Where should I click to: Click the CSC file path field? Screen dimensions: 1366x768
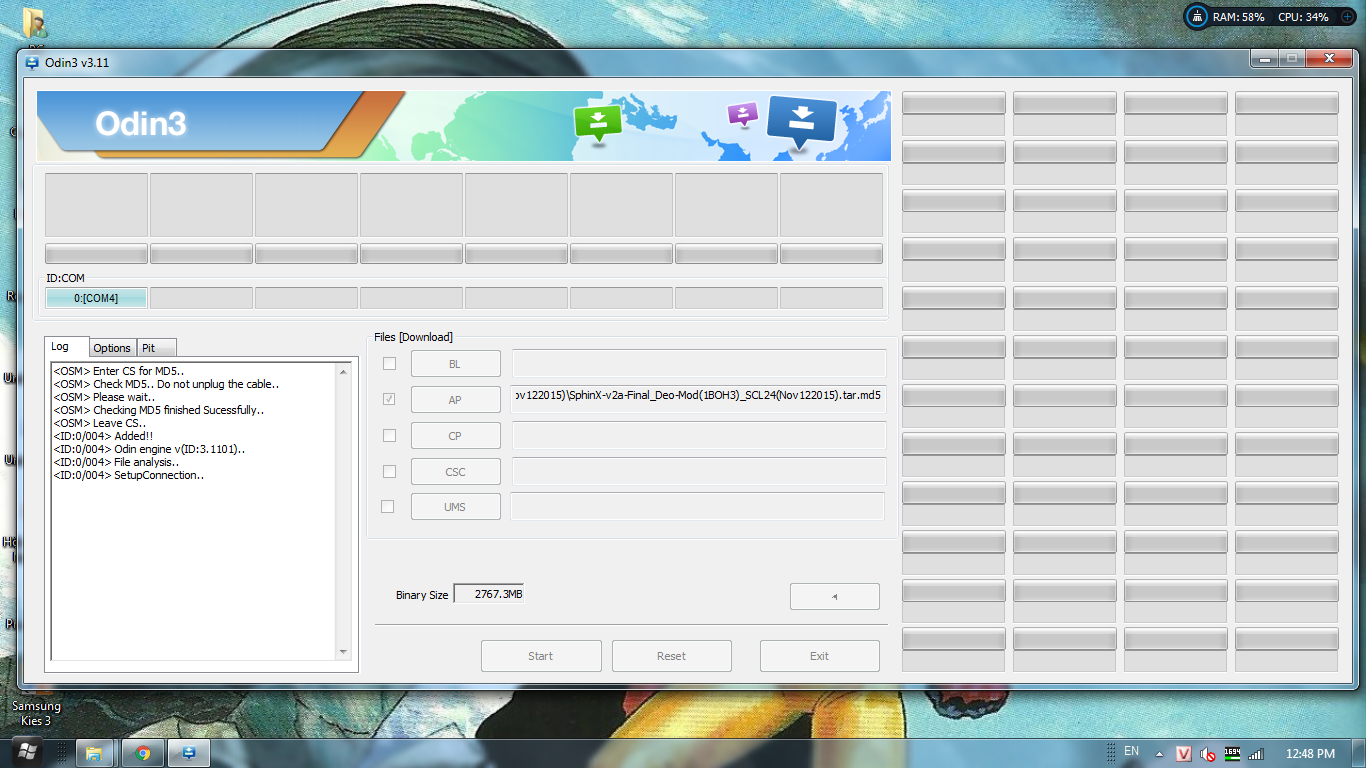click(699, 471)
